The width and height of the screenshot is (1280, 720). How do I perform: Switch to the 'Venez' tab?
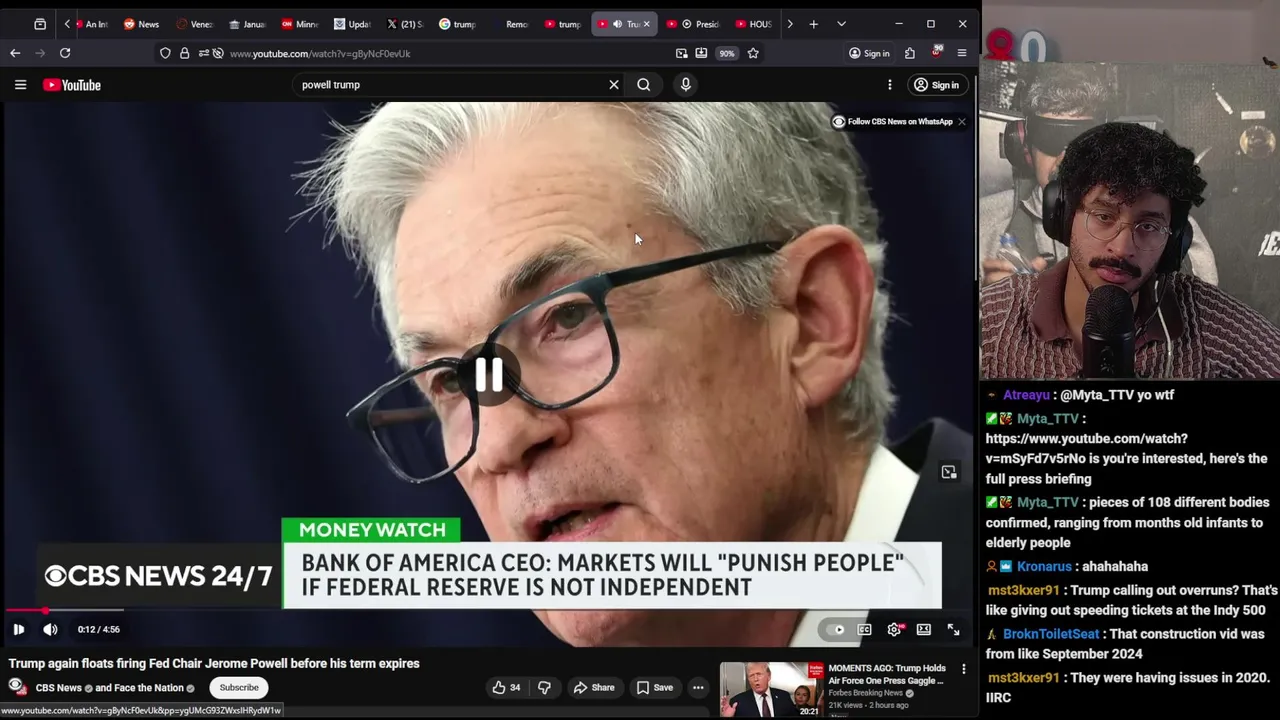[194, 24]
